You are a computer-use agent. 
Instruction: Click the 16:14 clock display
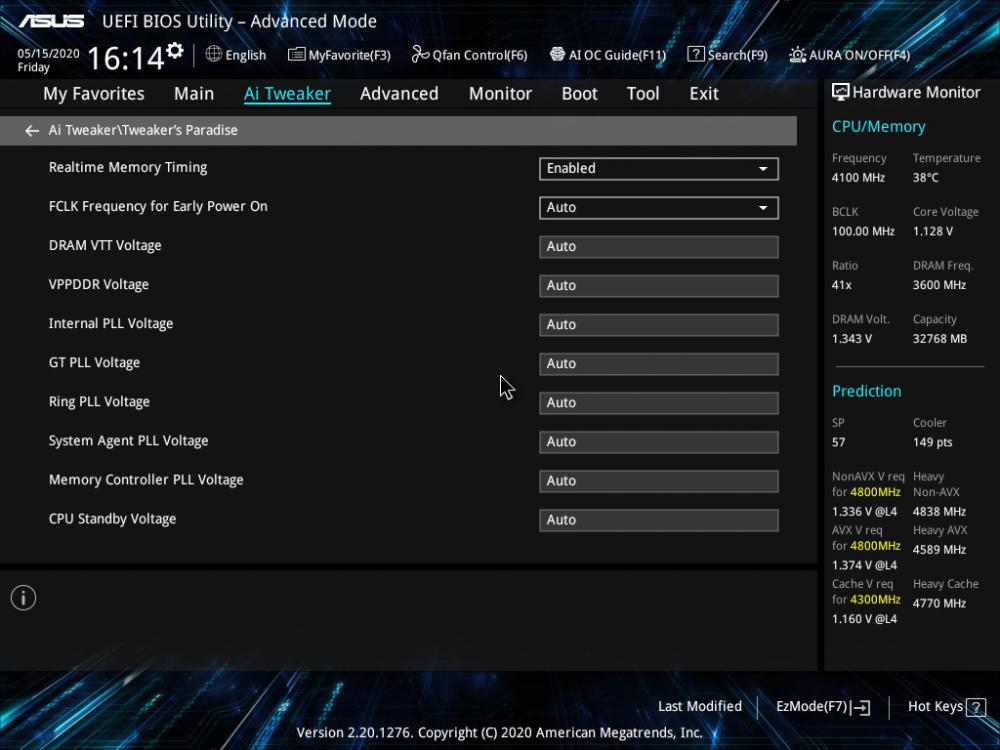(126, 58)
